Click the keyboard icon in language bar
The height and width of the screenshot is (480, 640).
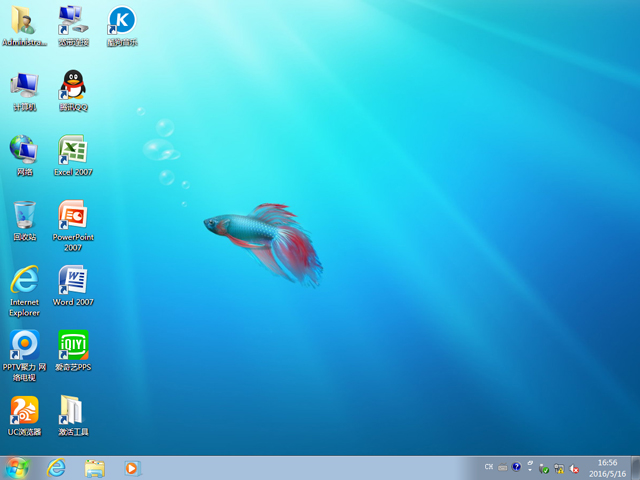click(x=502, y=467)
